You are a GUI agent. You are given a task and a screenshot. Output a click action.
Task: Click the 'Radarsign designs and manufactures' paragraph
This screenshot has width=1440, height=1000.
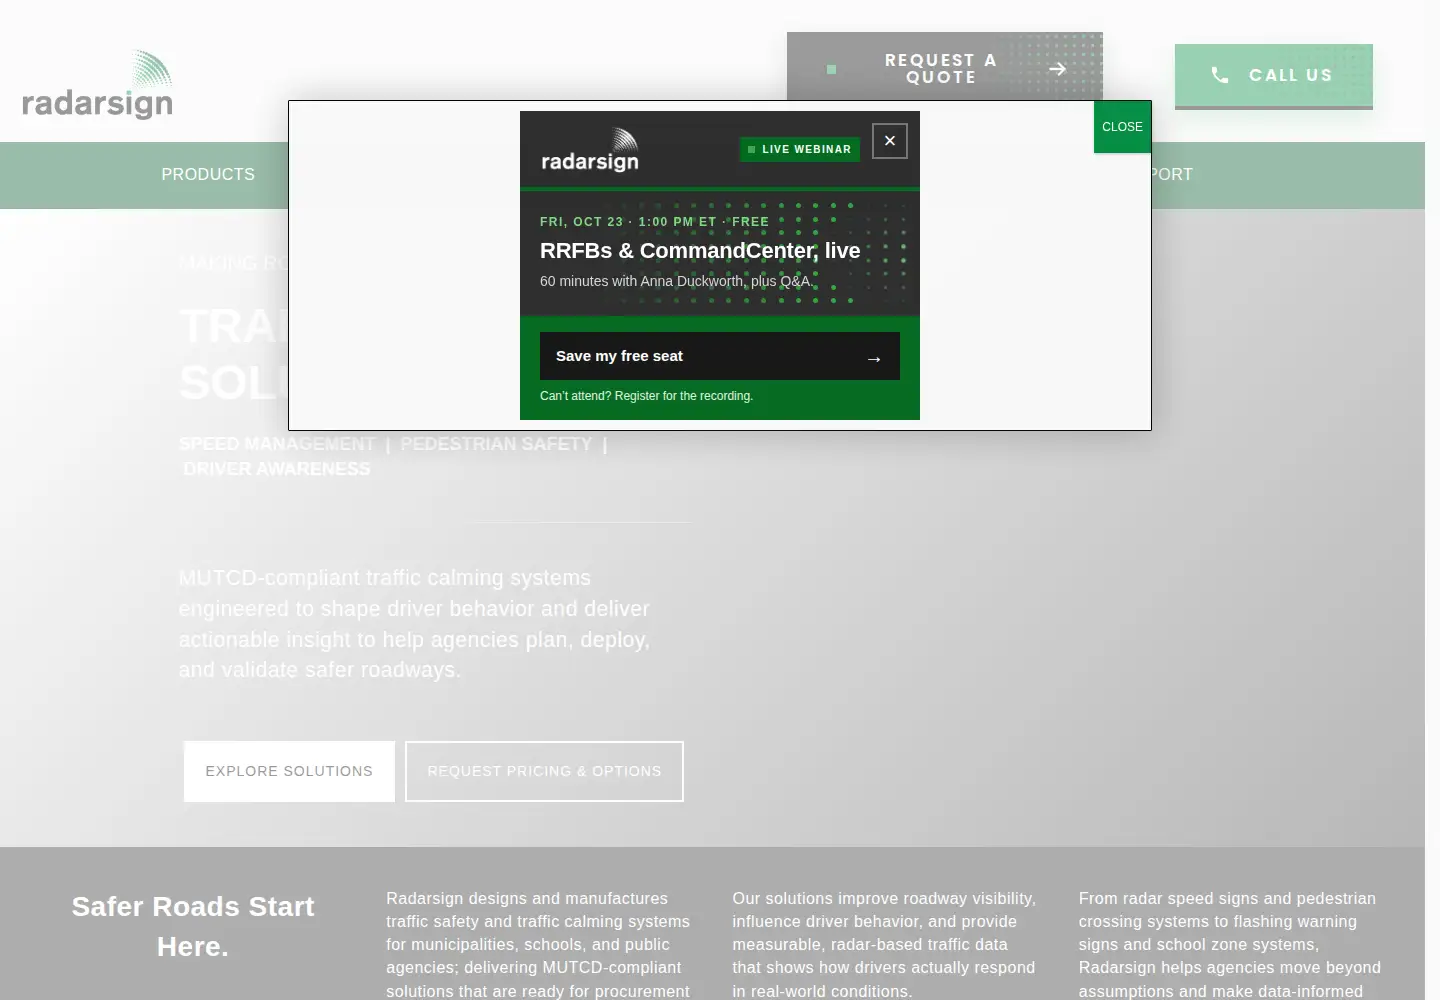click(x=538, y=944)
